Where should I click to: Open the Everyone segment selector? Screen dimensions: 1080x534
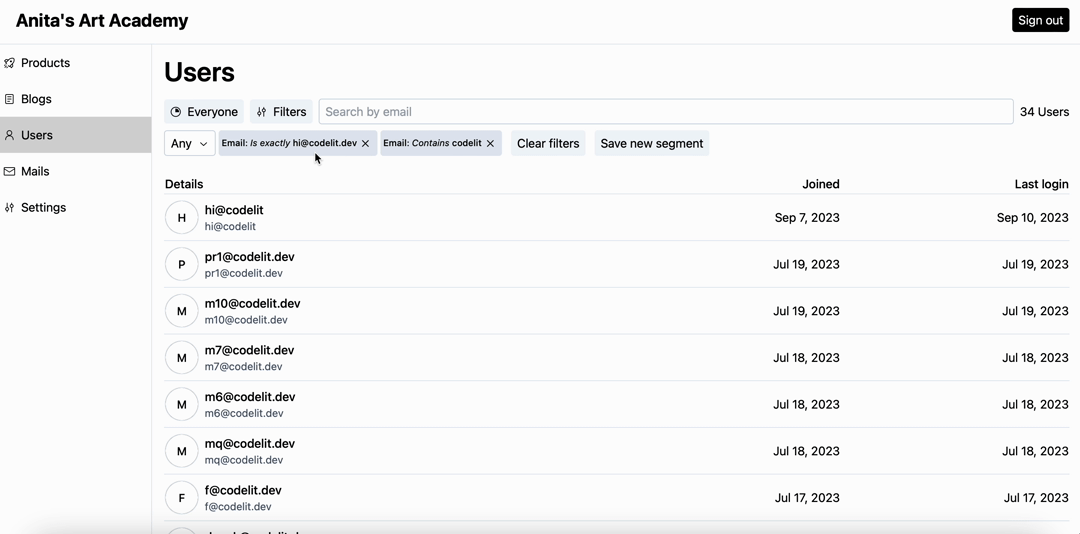(204, 112)
